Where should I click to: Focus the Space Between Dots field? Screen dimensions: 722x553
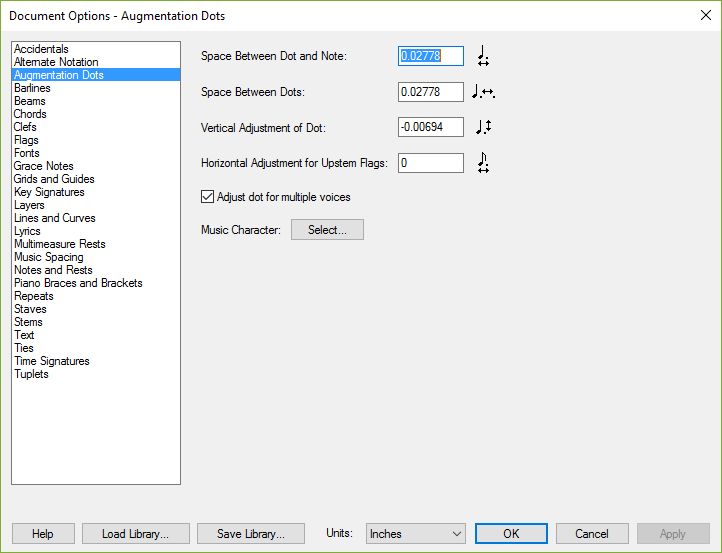click(431, 92)
